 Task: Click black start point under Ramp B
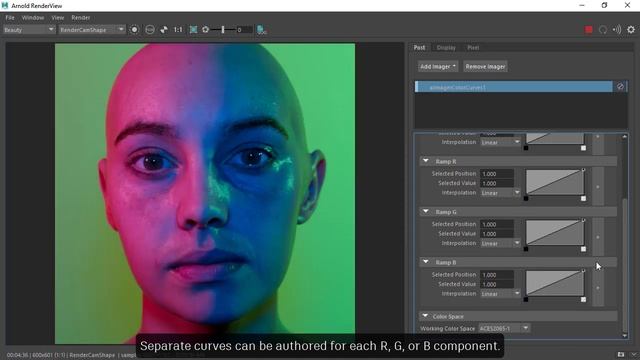point(526,300)
